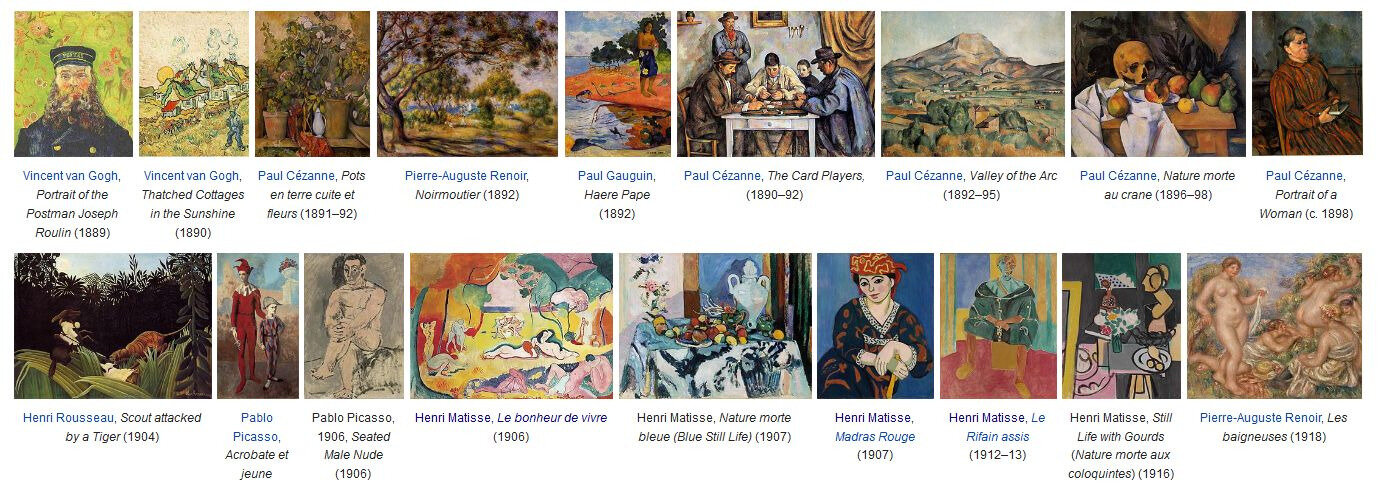Select the Valley of the Arc thumbnail
1380x486 pixels.
tap(973, 84)
